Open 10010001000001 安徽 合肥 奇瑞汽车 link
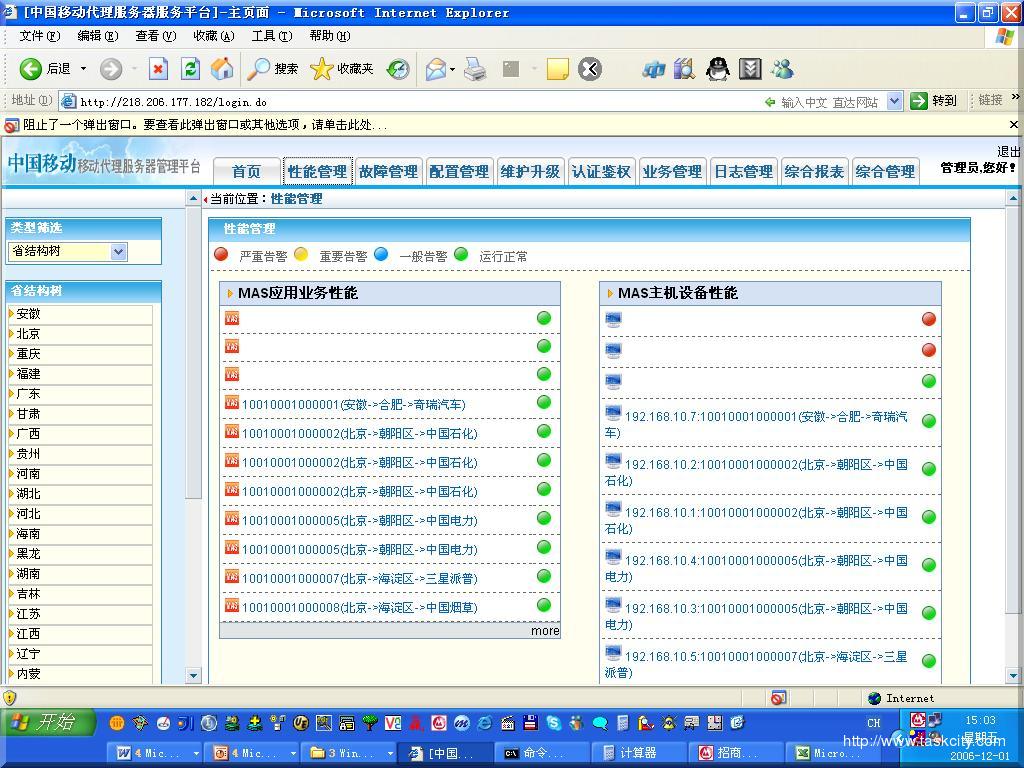1024x768 pixels. coord(353,405)
